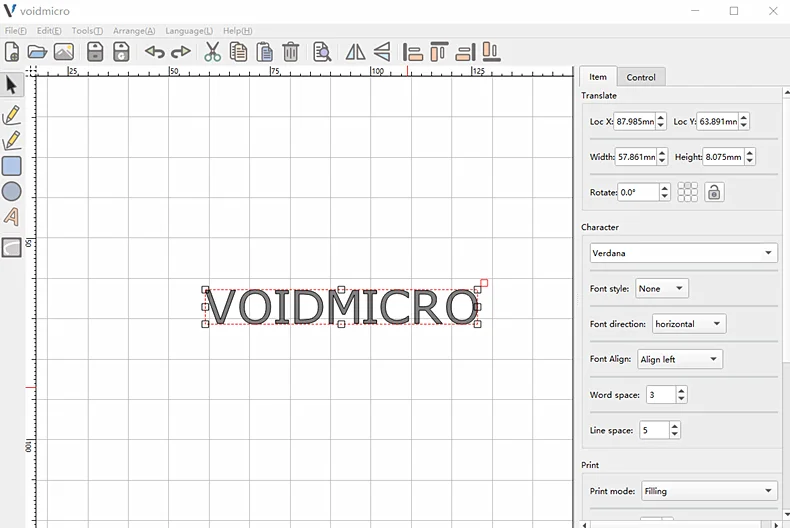Select the lower pencil drawing tool
Screen dimensions: 790x528
click(x=12, y=141)
